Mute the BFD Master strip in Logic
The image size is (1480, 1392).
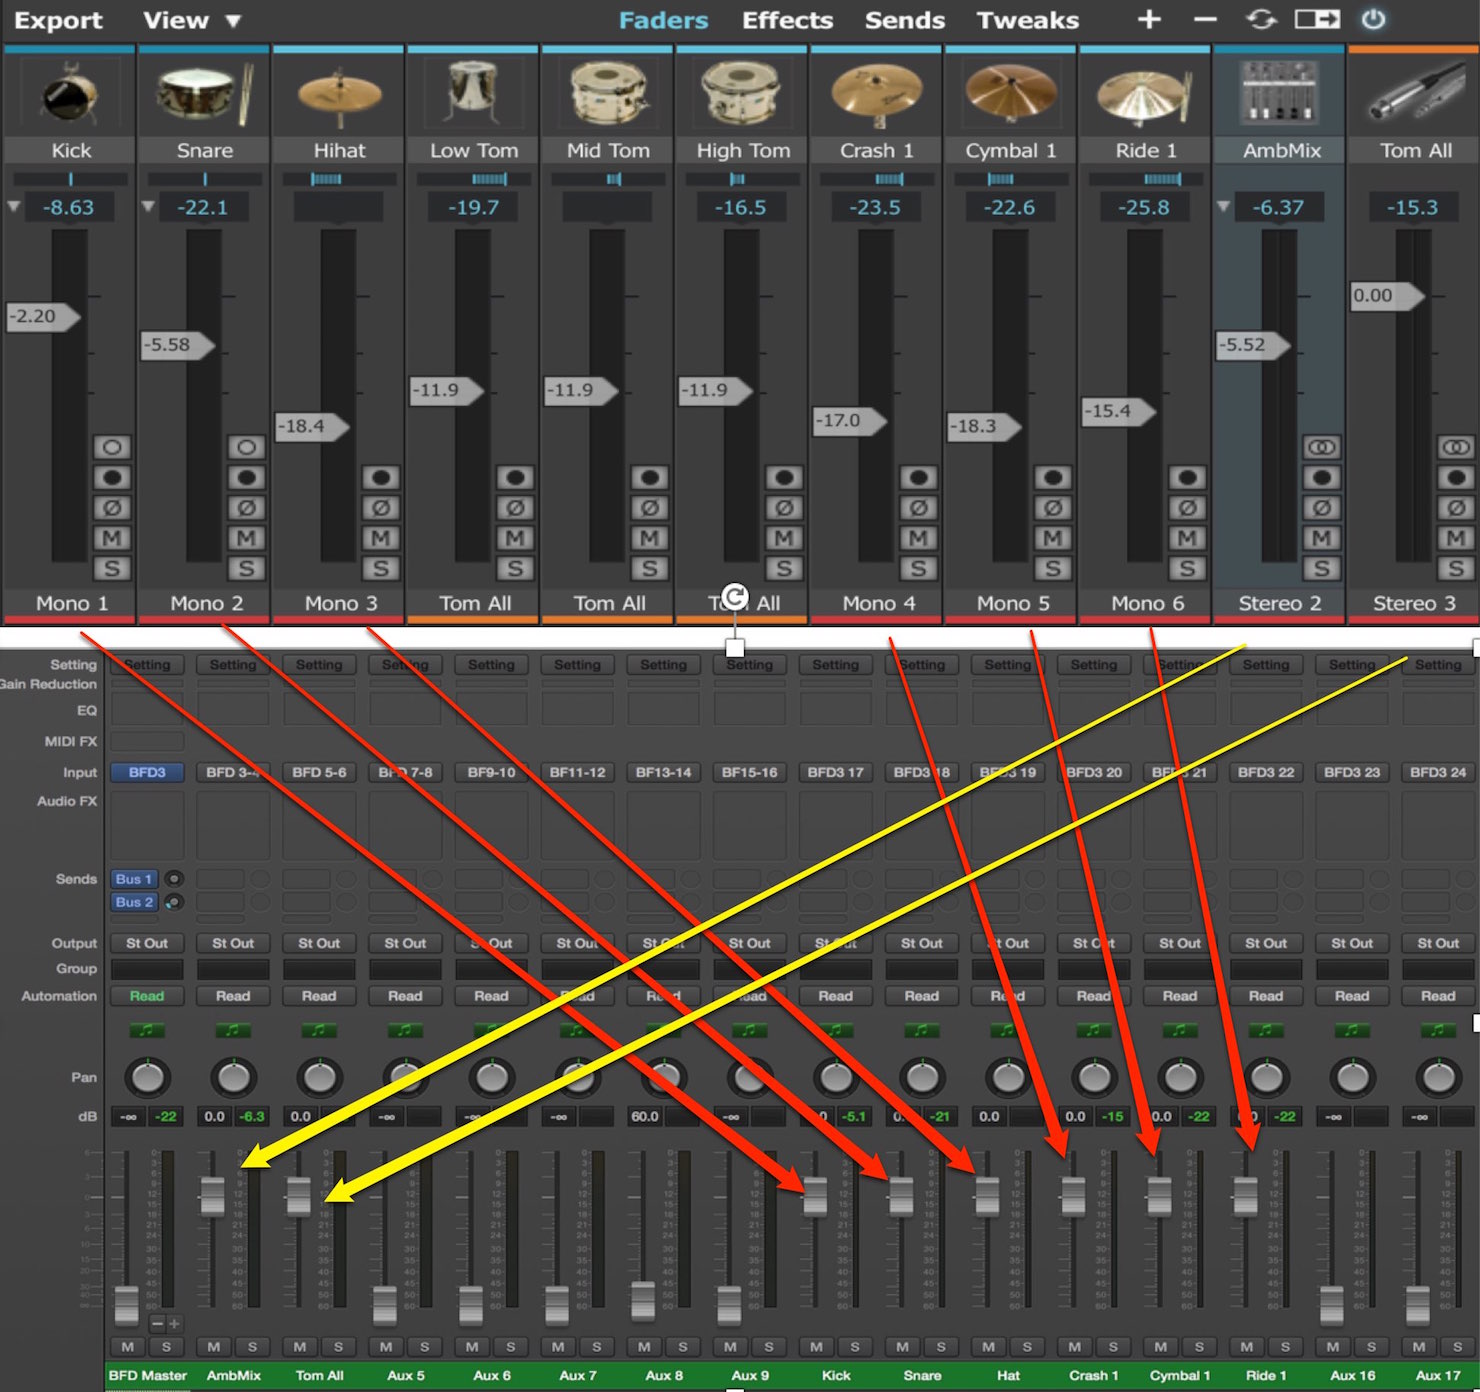(128, 1347)
